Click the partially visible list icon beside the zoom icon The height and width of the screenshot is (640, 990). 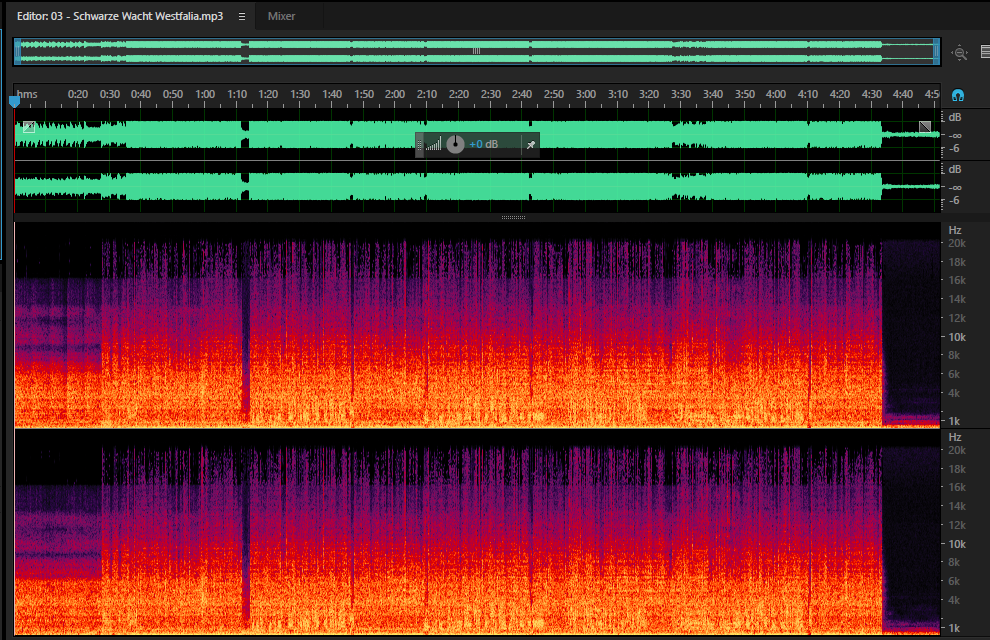[x=985, y=52]
